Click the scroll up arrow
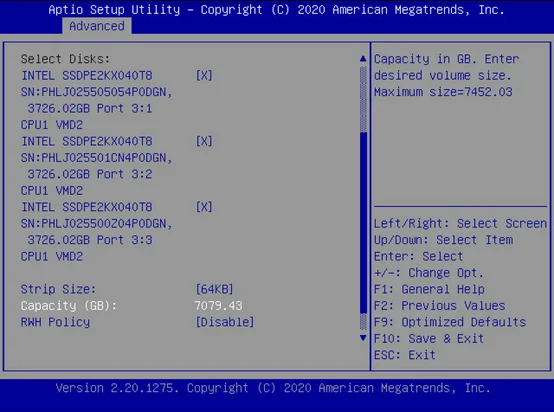Screen dimensions: 554x412 363,59
